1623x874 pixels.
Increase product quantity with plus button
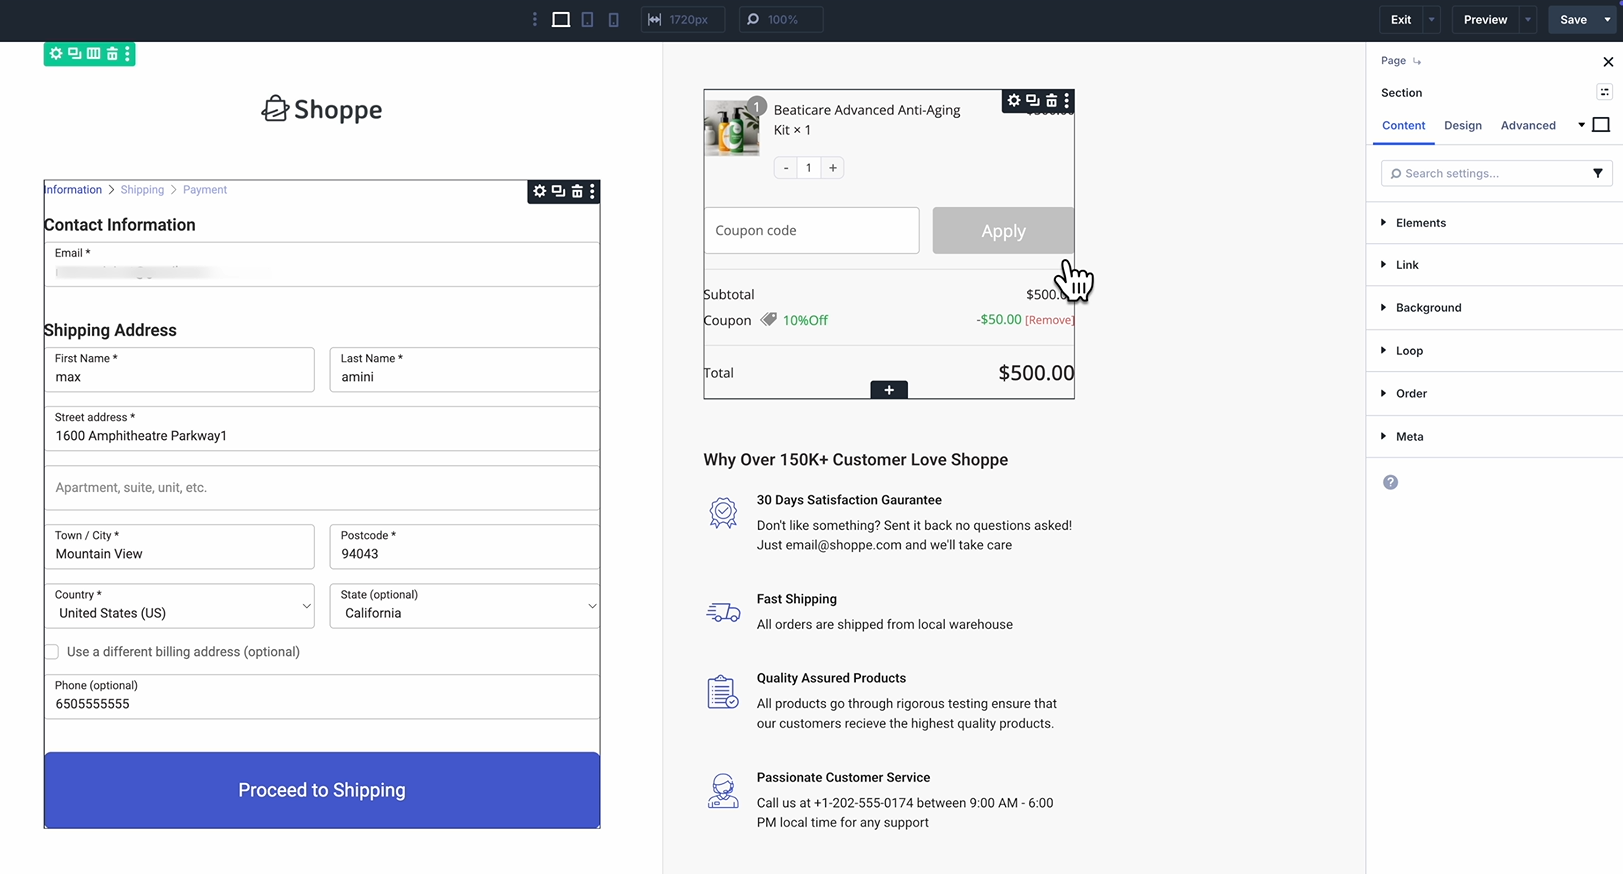pyautogui.click(x=832, y=168)
